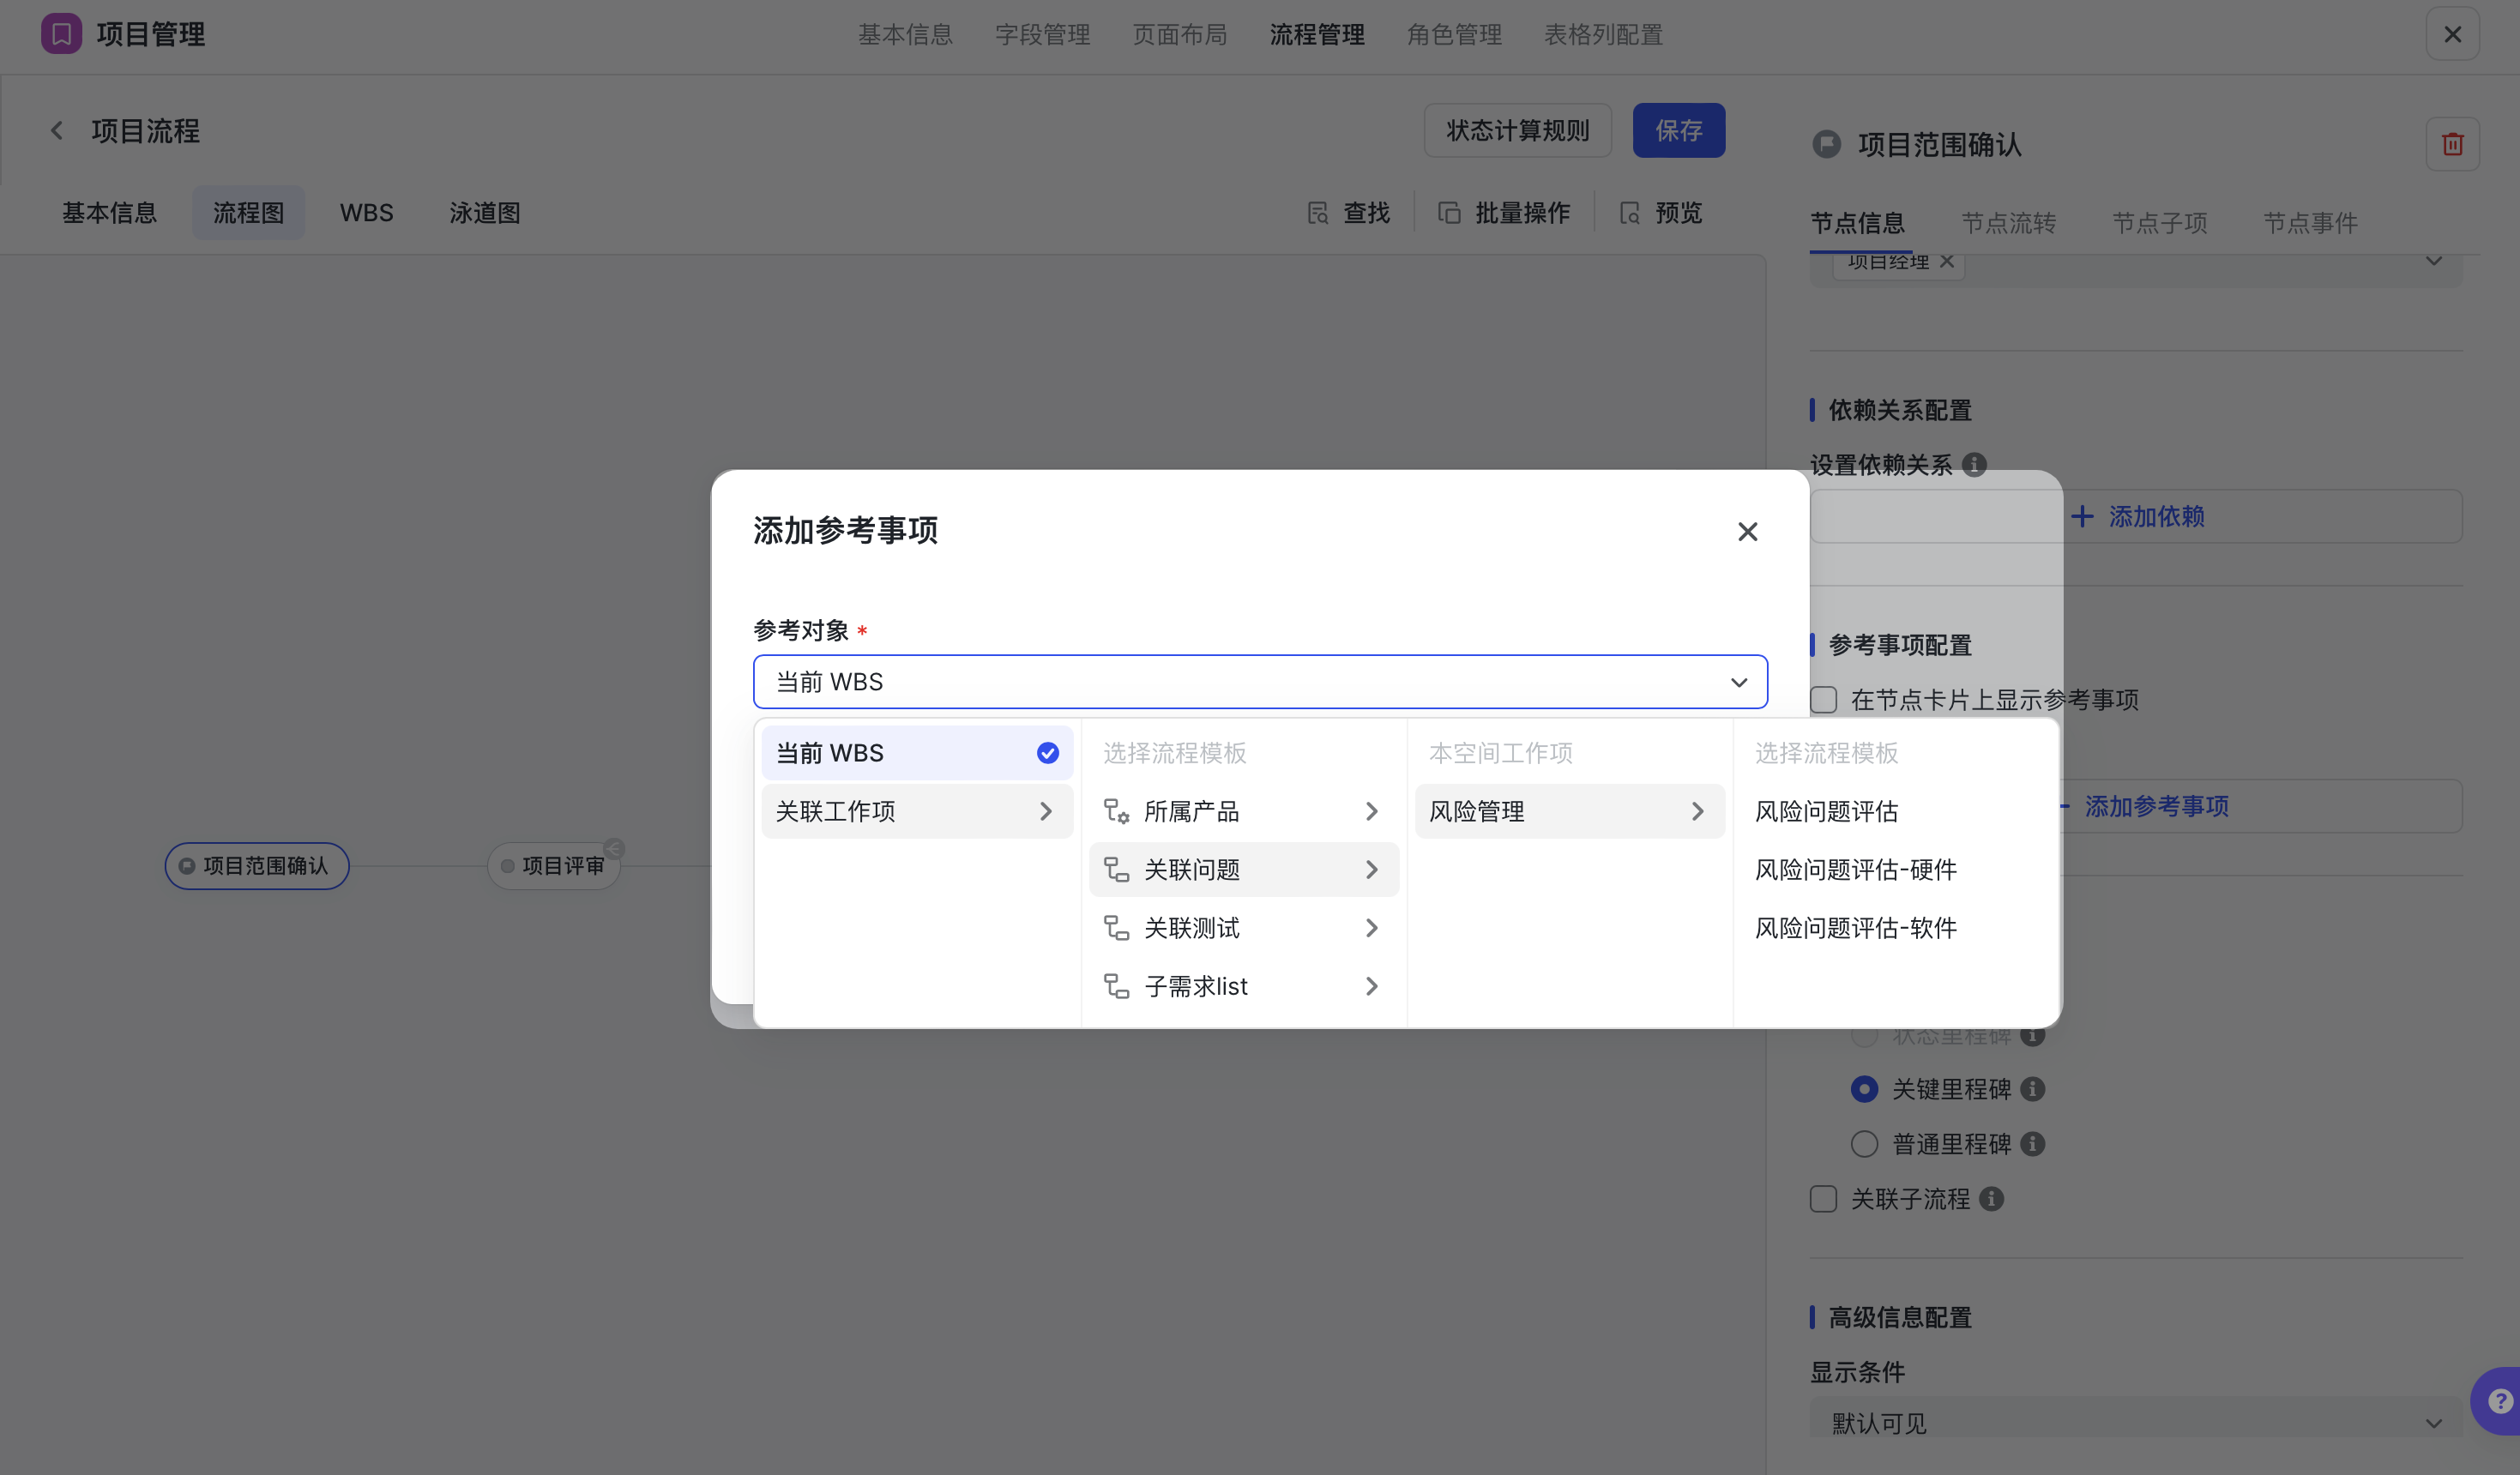Click the 添加参考事项 link in panel

pyautogui.click(x=2156, y=806)
